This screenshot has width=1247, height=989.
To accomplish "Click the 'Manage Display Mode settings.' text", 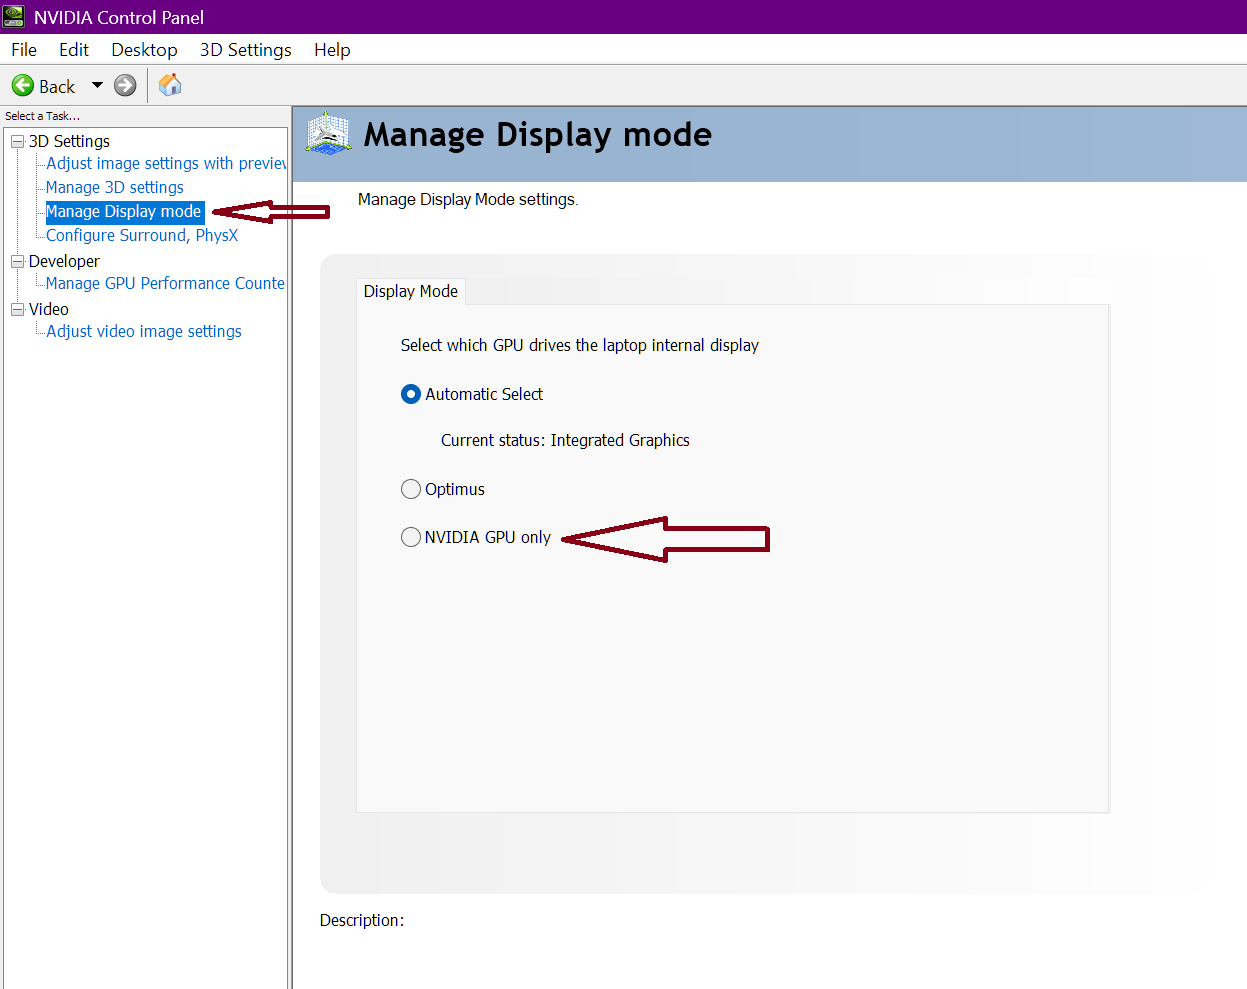I will pos(468,199).
